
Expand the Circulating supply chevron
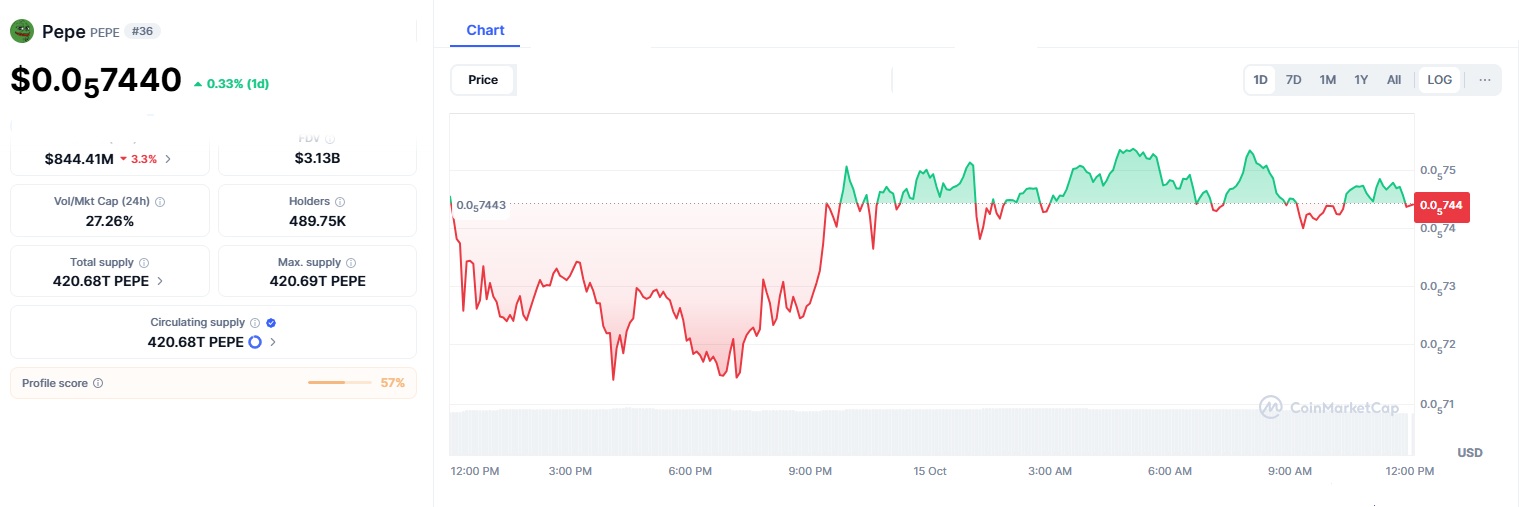click(273, 342)
